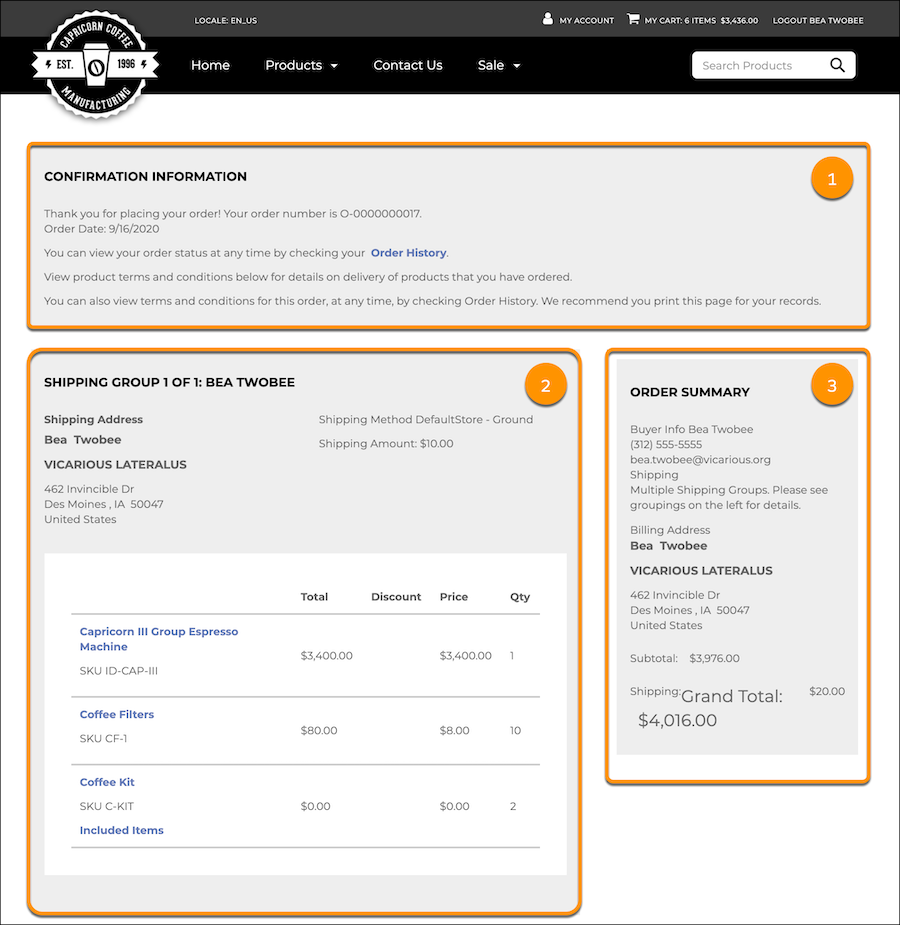The width and height of the screenshot is (900, 925).
Task: Select Home in the navigation bar
Action: tap(210, 65)
